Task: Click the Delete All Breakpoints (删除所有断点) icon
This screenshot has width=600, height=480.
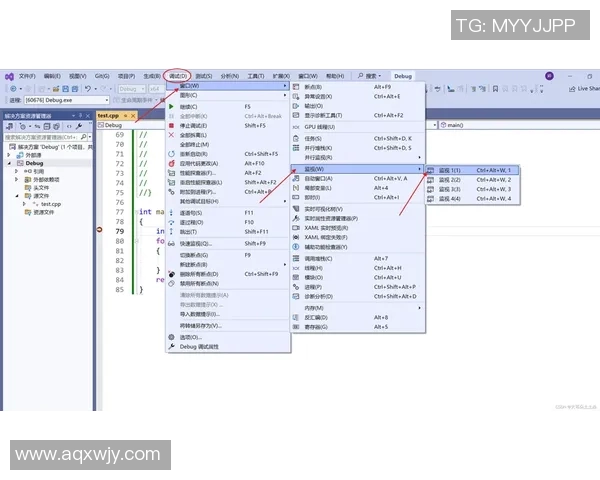Action: pos(171,273)
